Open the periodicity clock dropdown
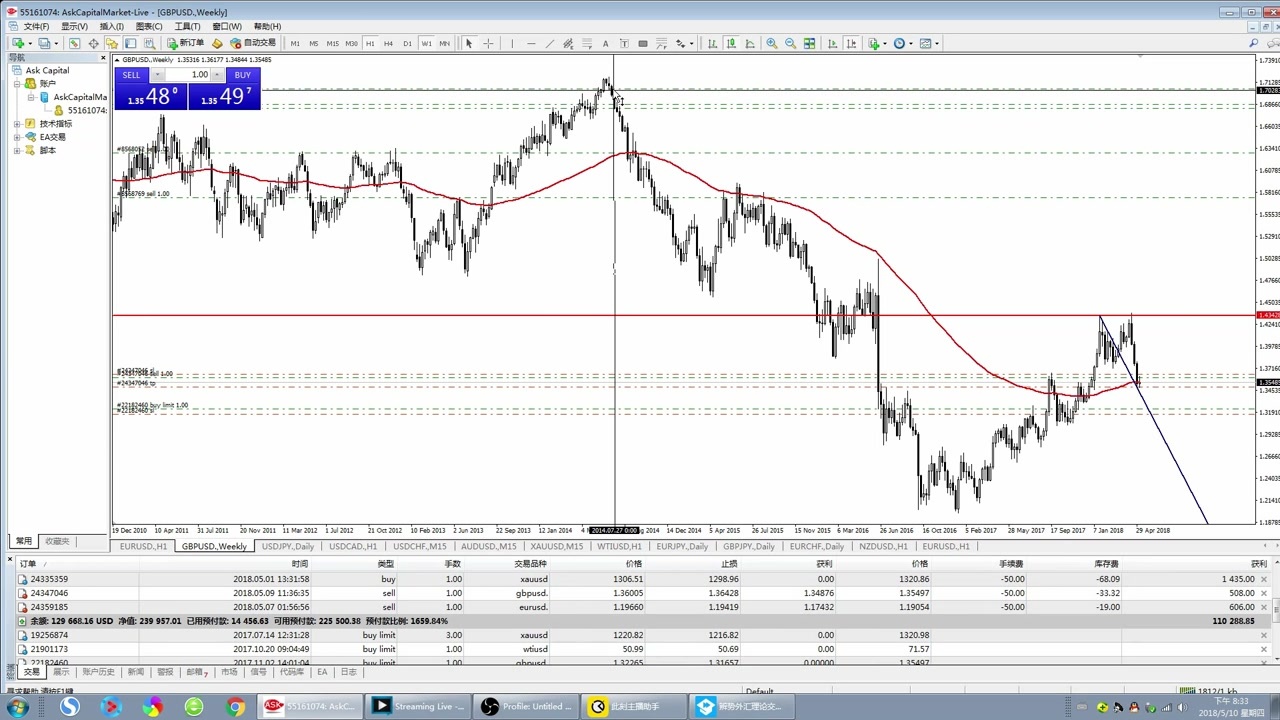Image resolution: width=1280 pixels, height=720 pixels. (x=903, y=43)
